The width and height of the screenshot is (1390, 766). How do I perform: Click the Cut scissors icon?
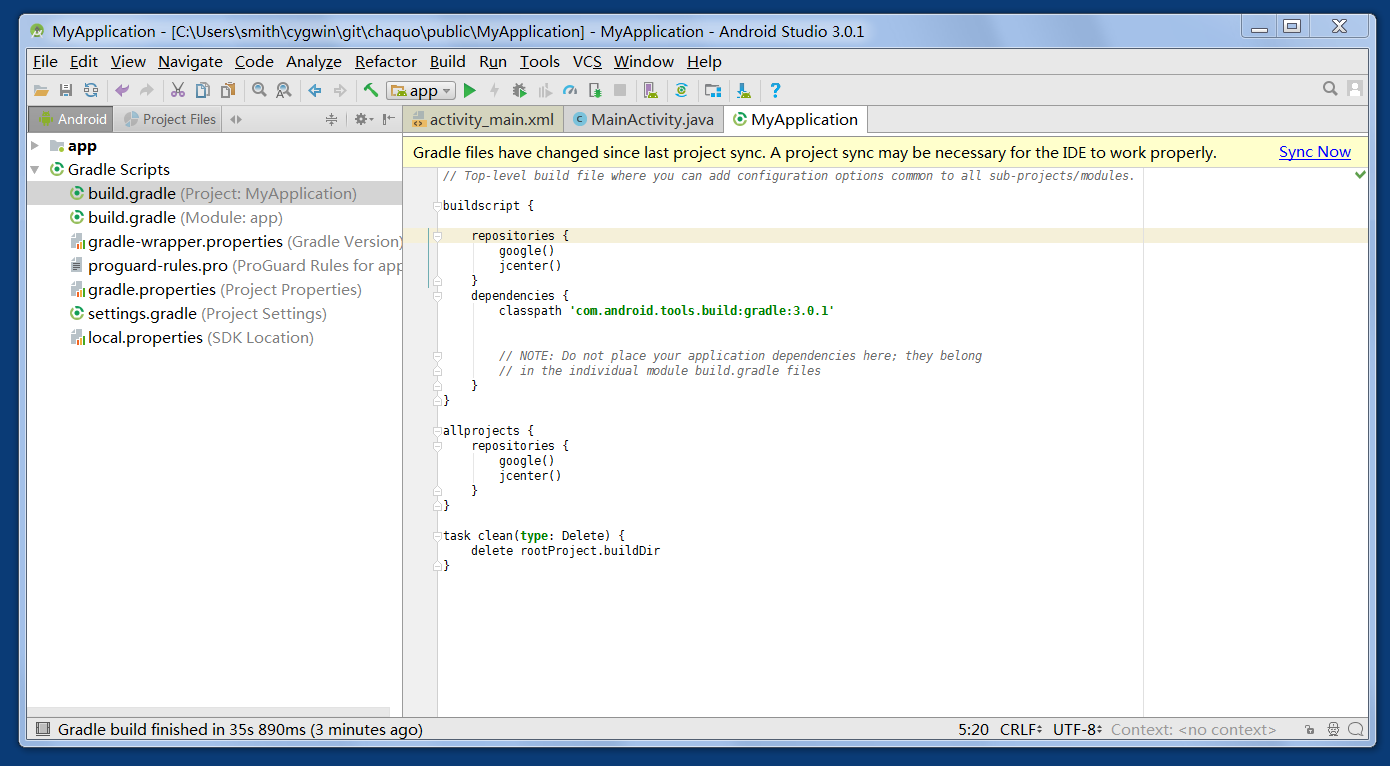click(178, 91)
